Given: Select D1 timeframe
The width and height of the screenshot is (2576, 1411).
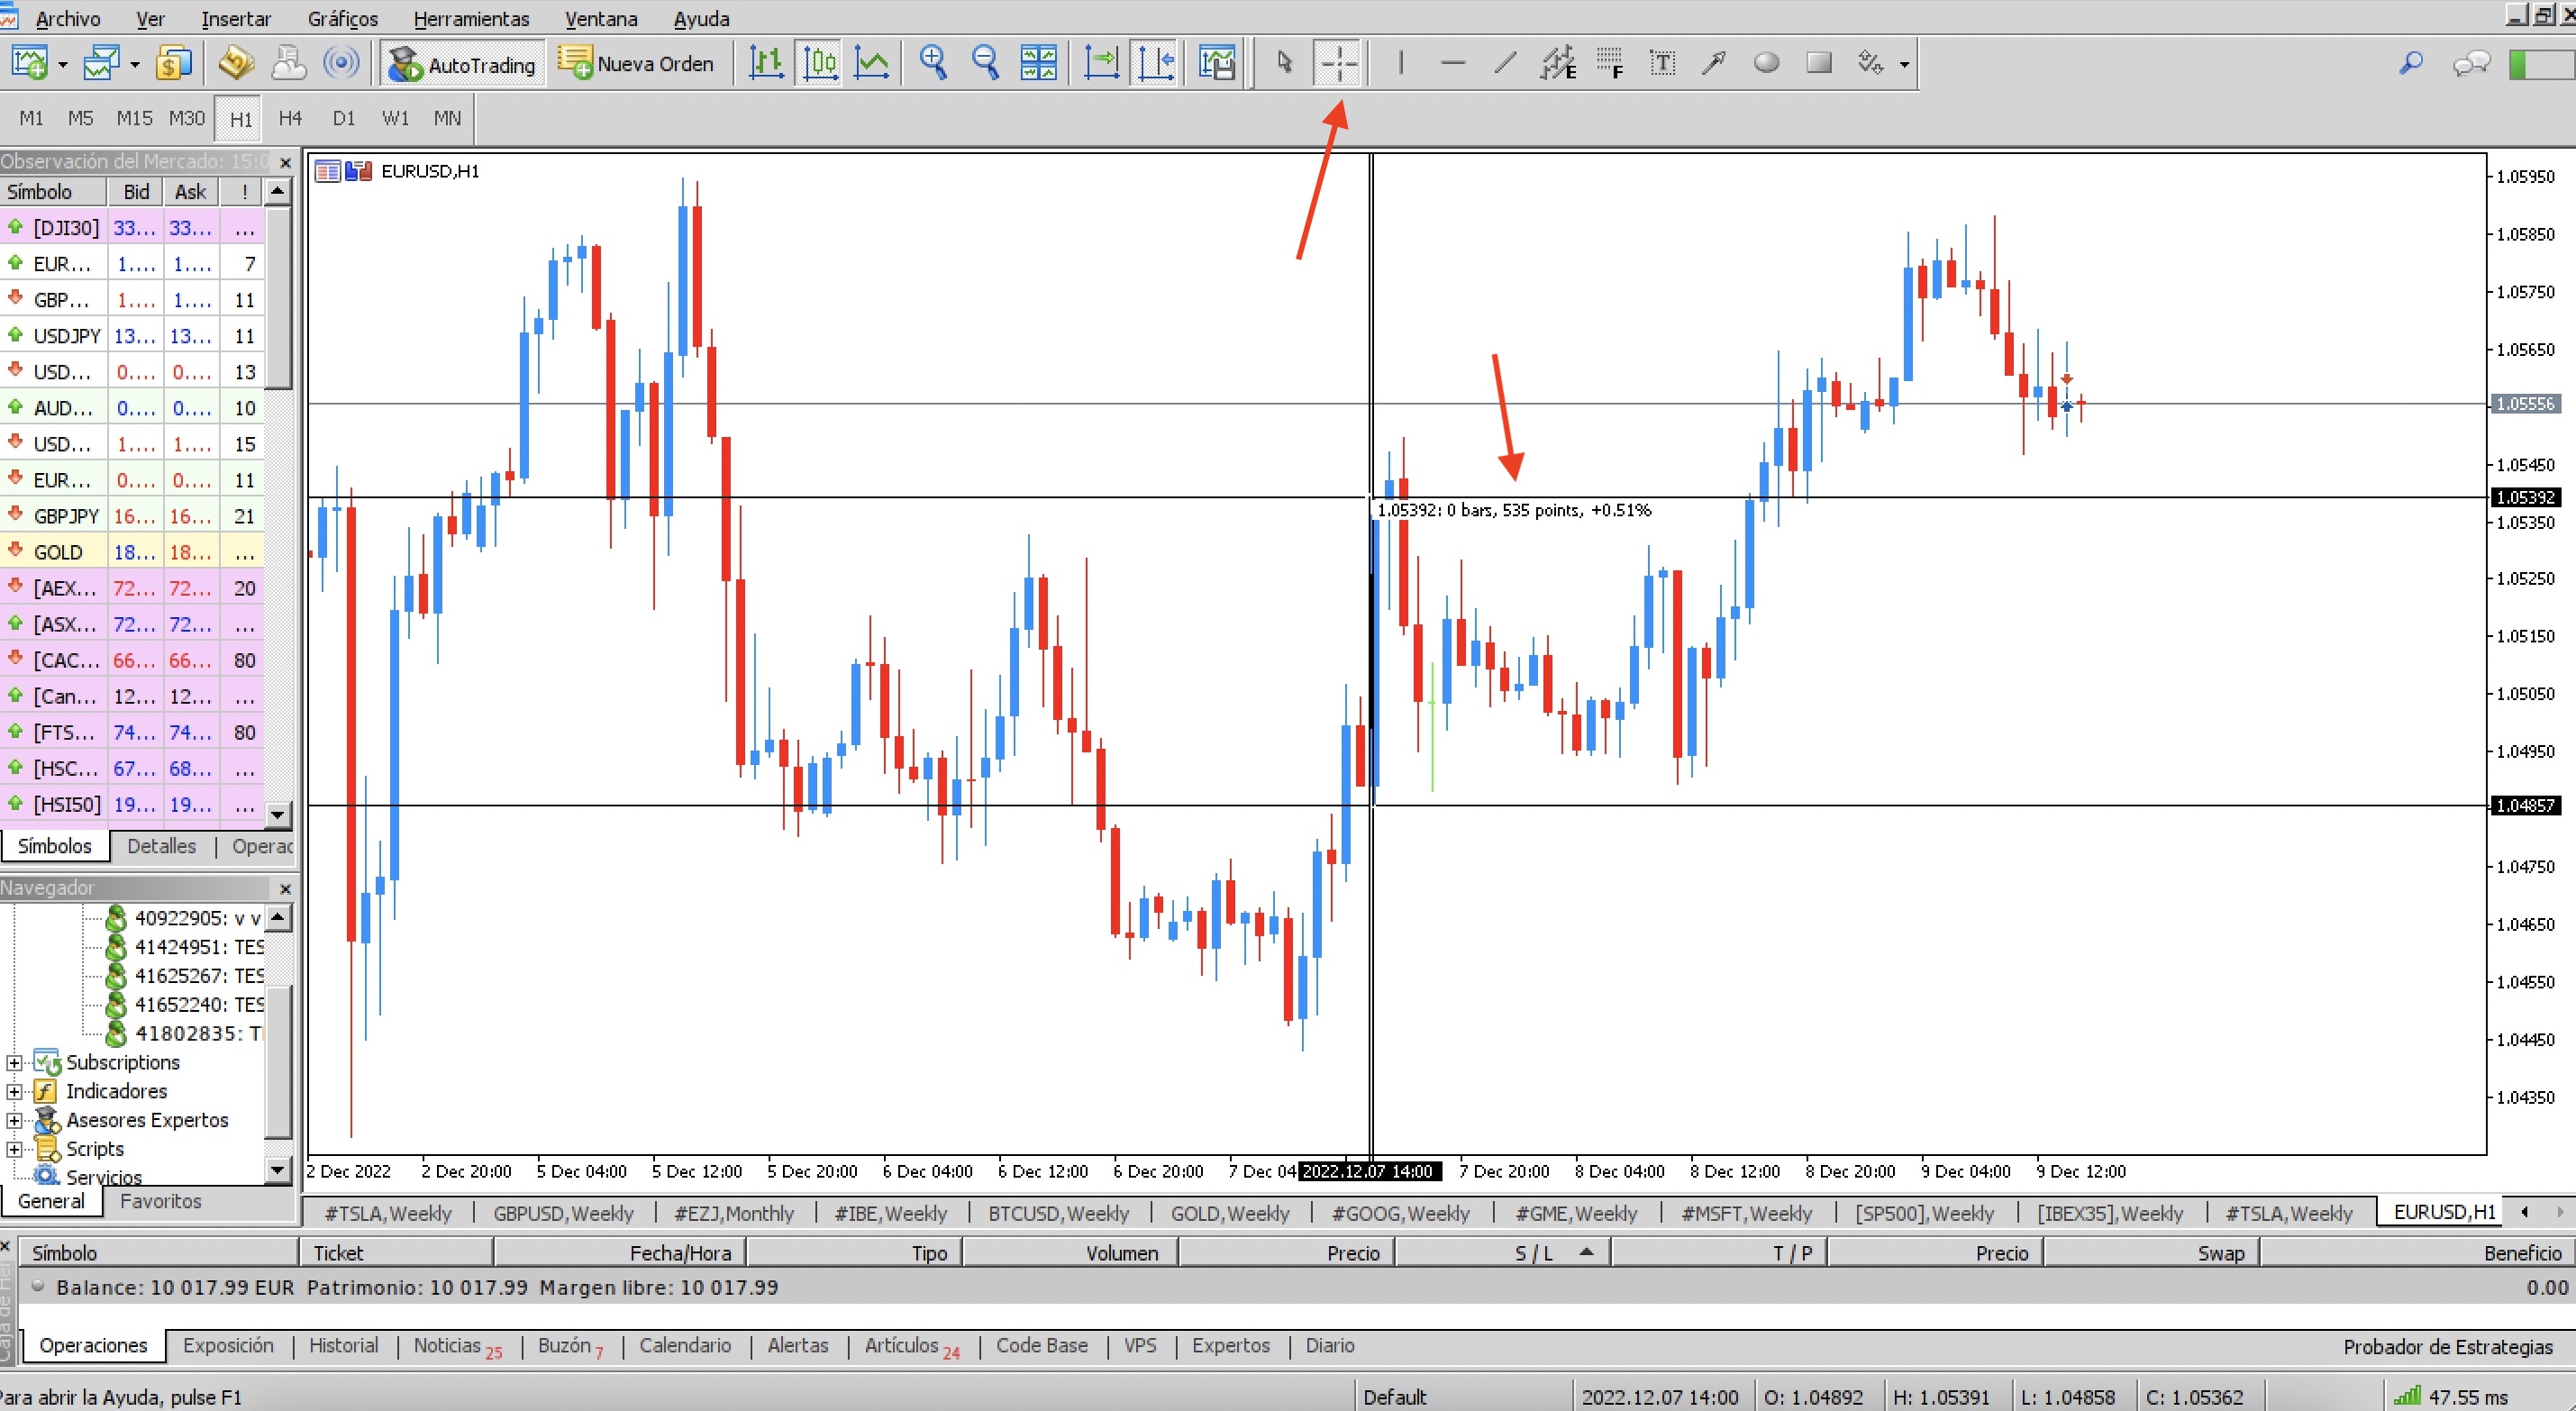Looking at the screenshot, I should click(x=344, y=119).
